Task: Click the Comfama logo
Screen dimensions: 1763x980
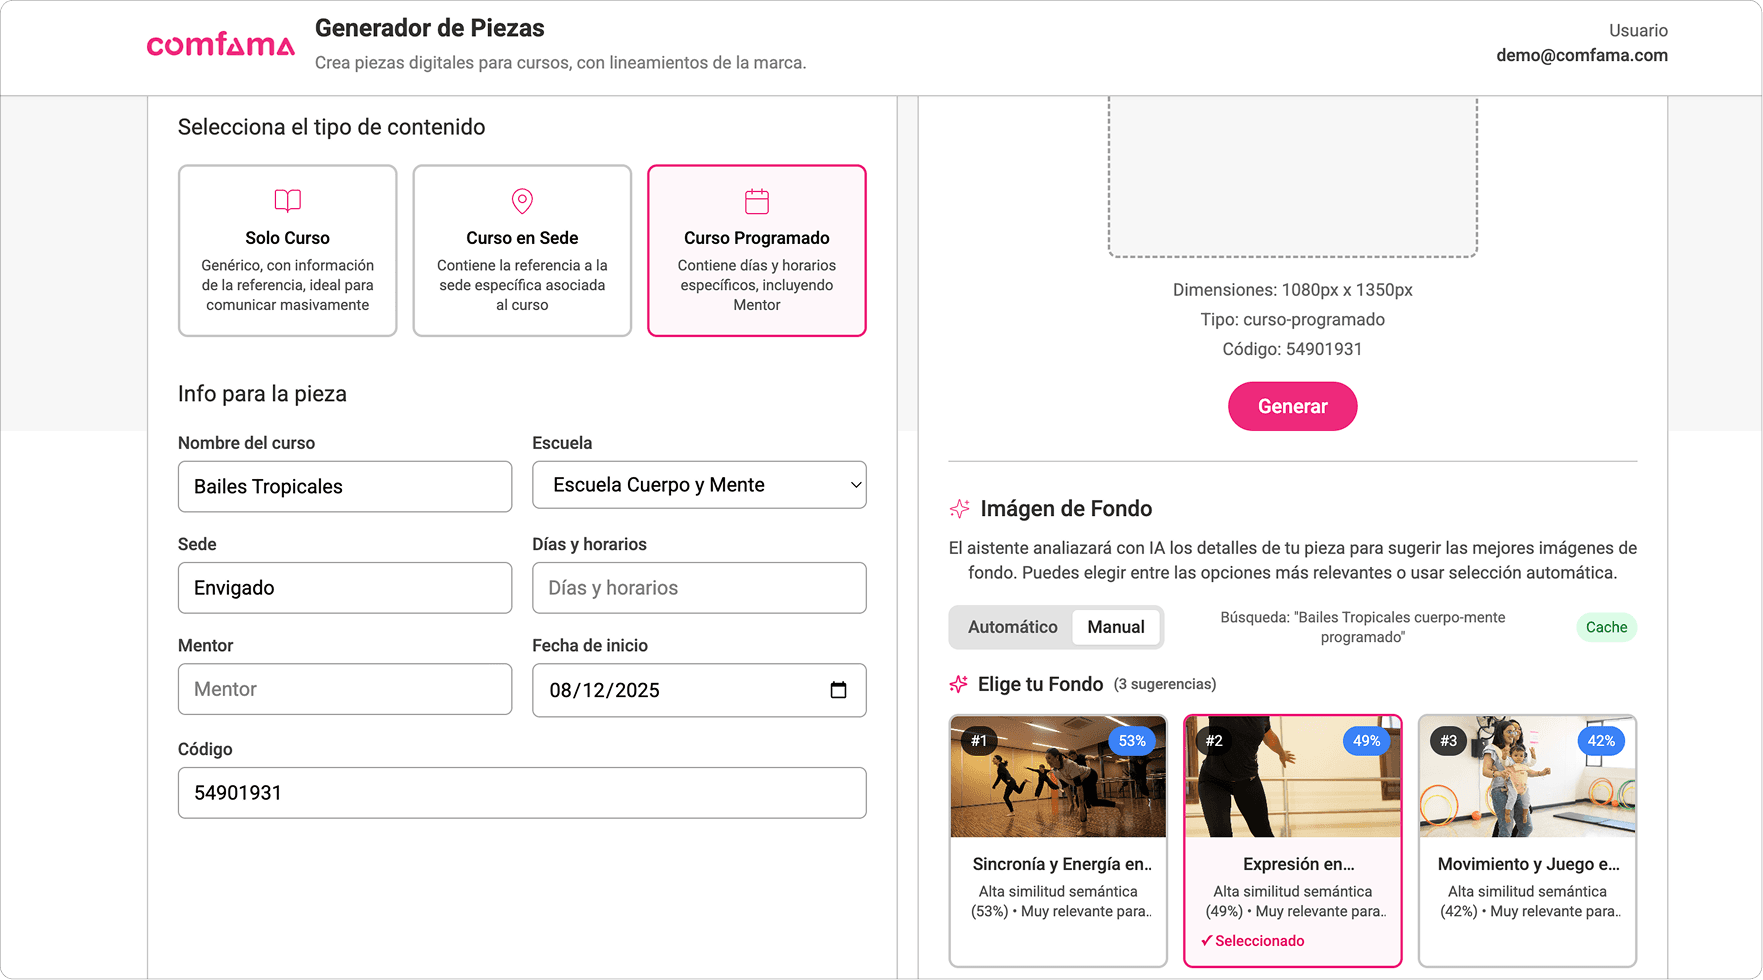Action: pos(221,45)
